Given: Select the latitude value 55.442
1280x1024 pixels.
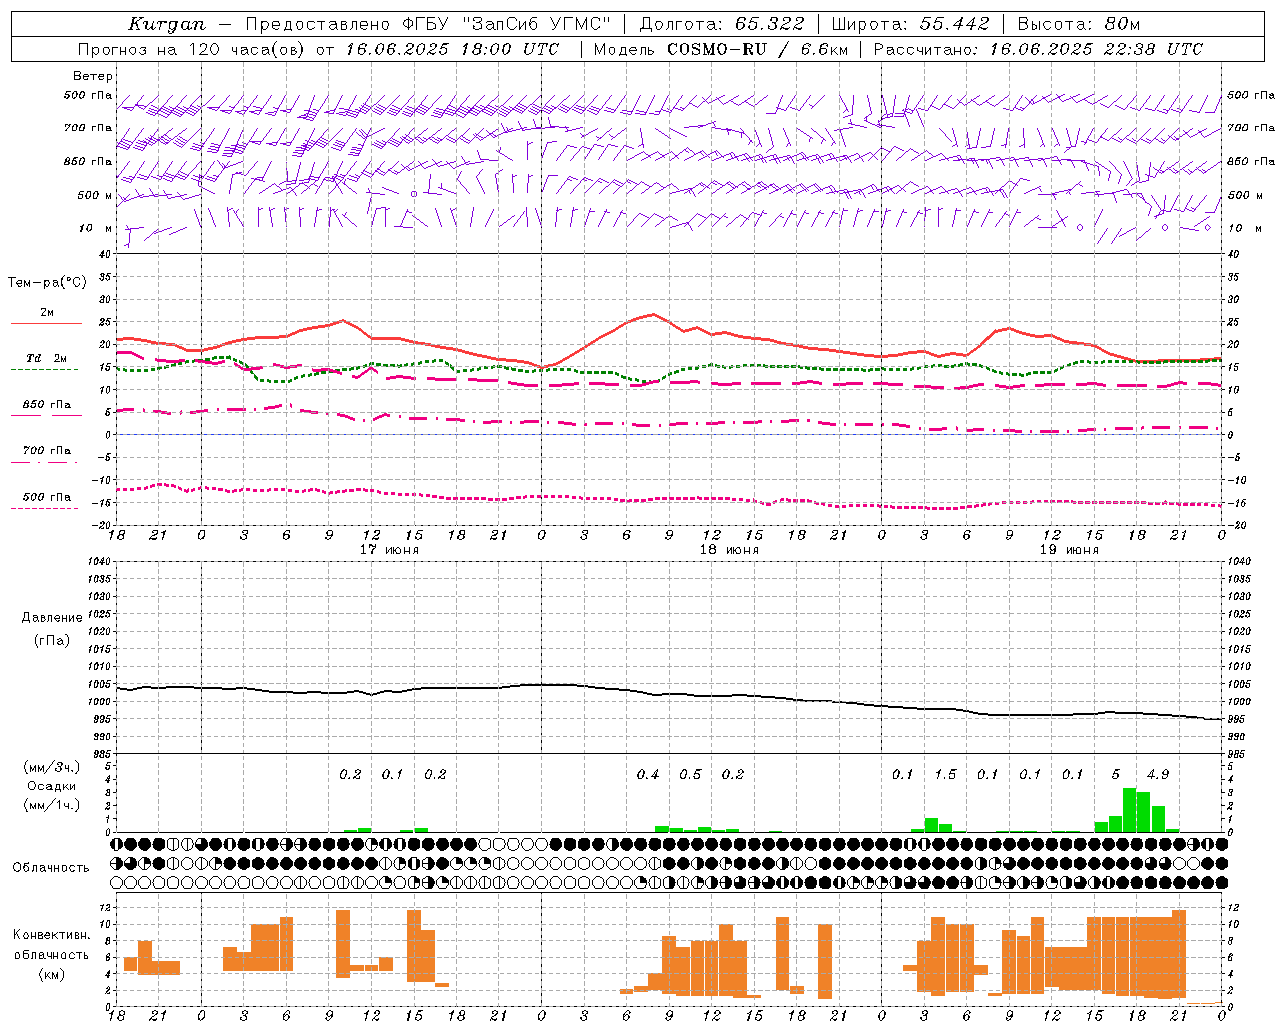Looking at the screenshot, I should (954, 24).
